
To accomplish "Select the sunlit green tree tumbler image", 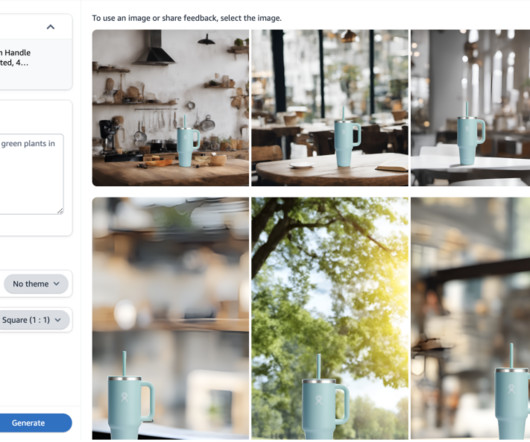I will click(x=330, y=318).
